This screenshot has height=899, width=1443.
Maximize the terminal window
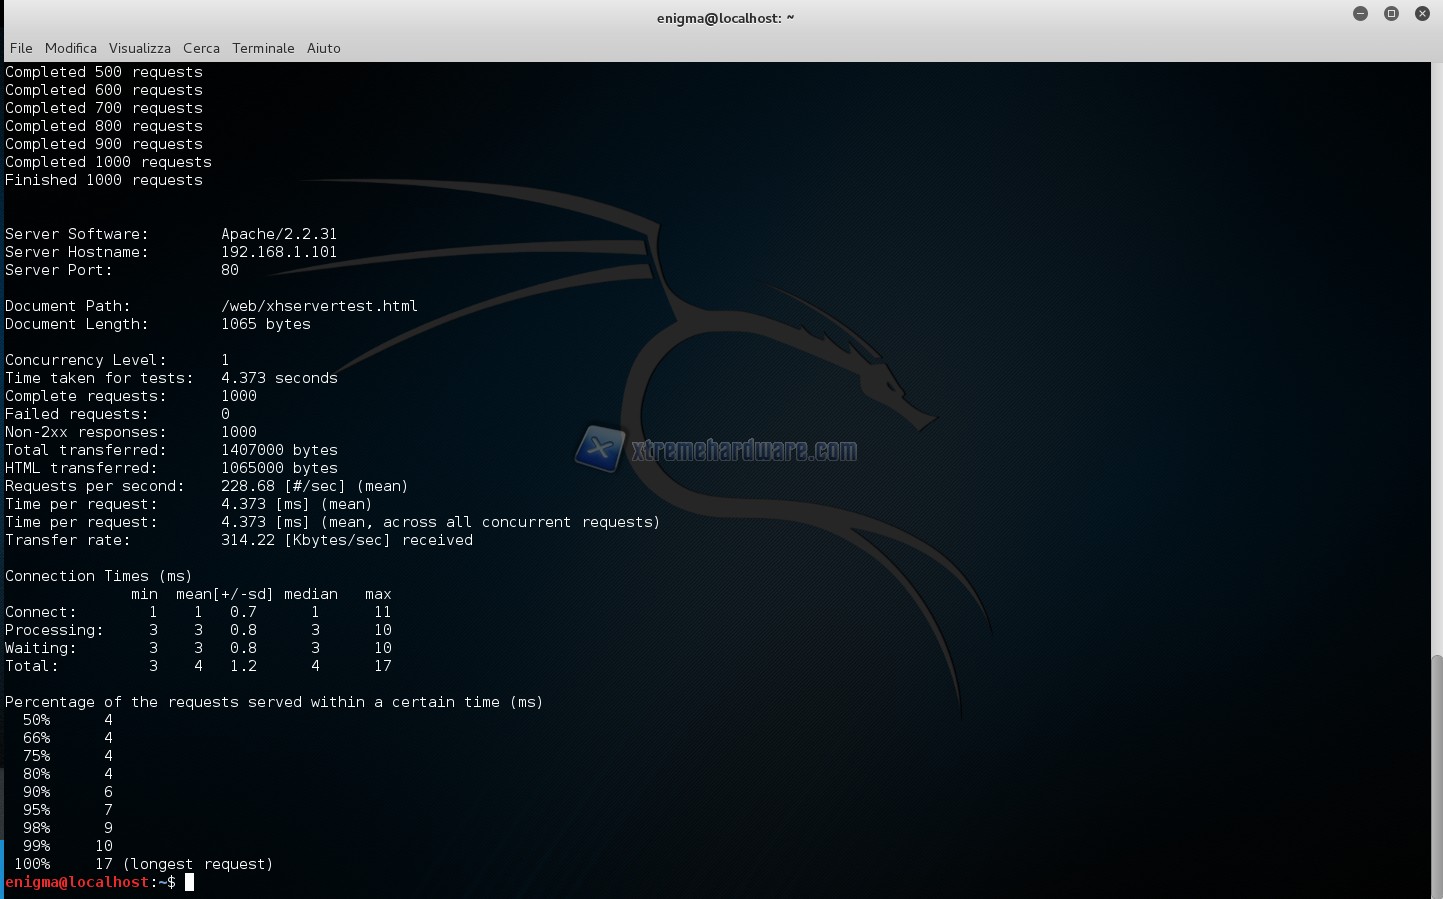pos(1391,13)
